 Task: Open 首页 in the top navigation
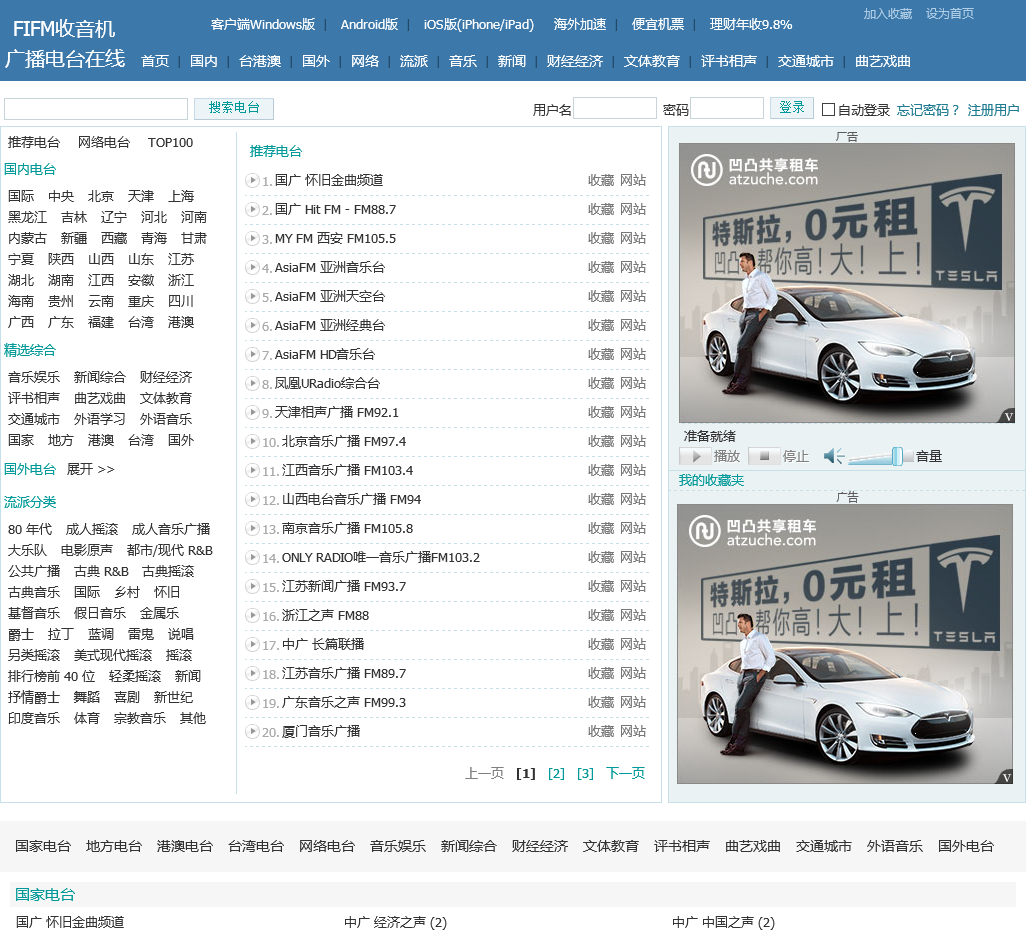(x=155, y=62)
